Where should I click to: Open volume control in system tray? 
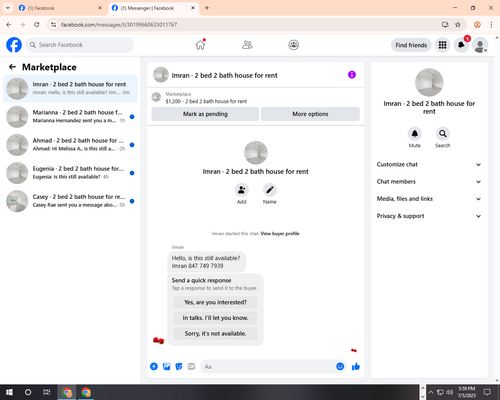[450, 392]
